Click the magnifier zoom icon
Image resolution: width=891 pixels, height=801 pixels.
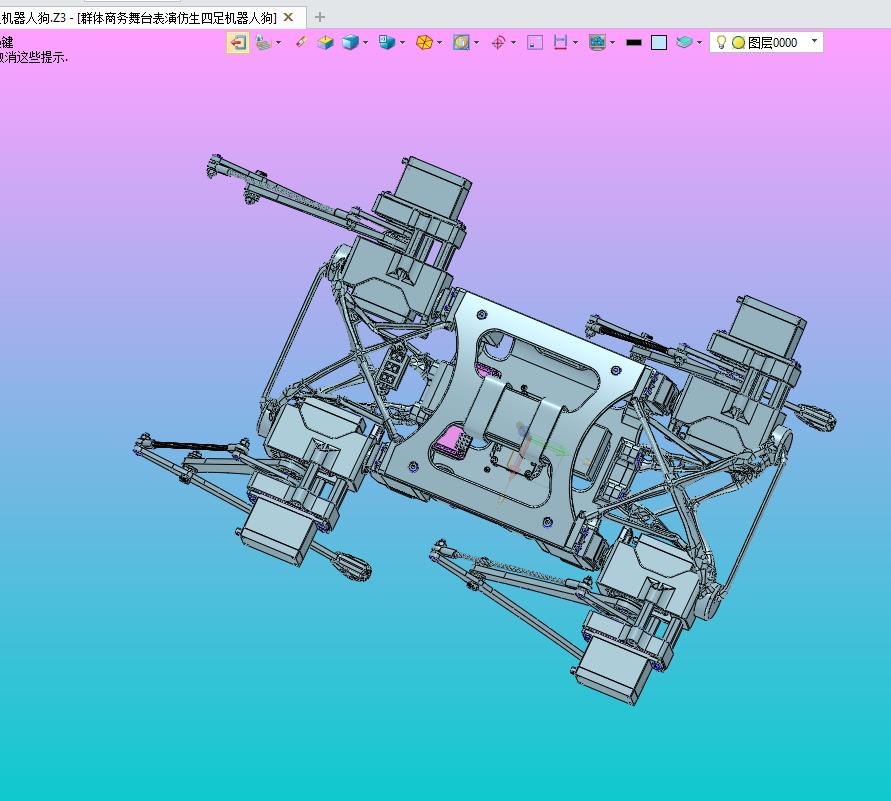(461, 42)
